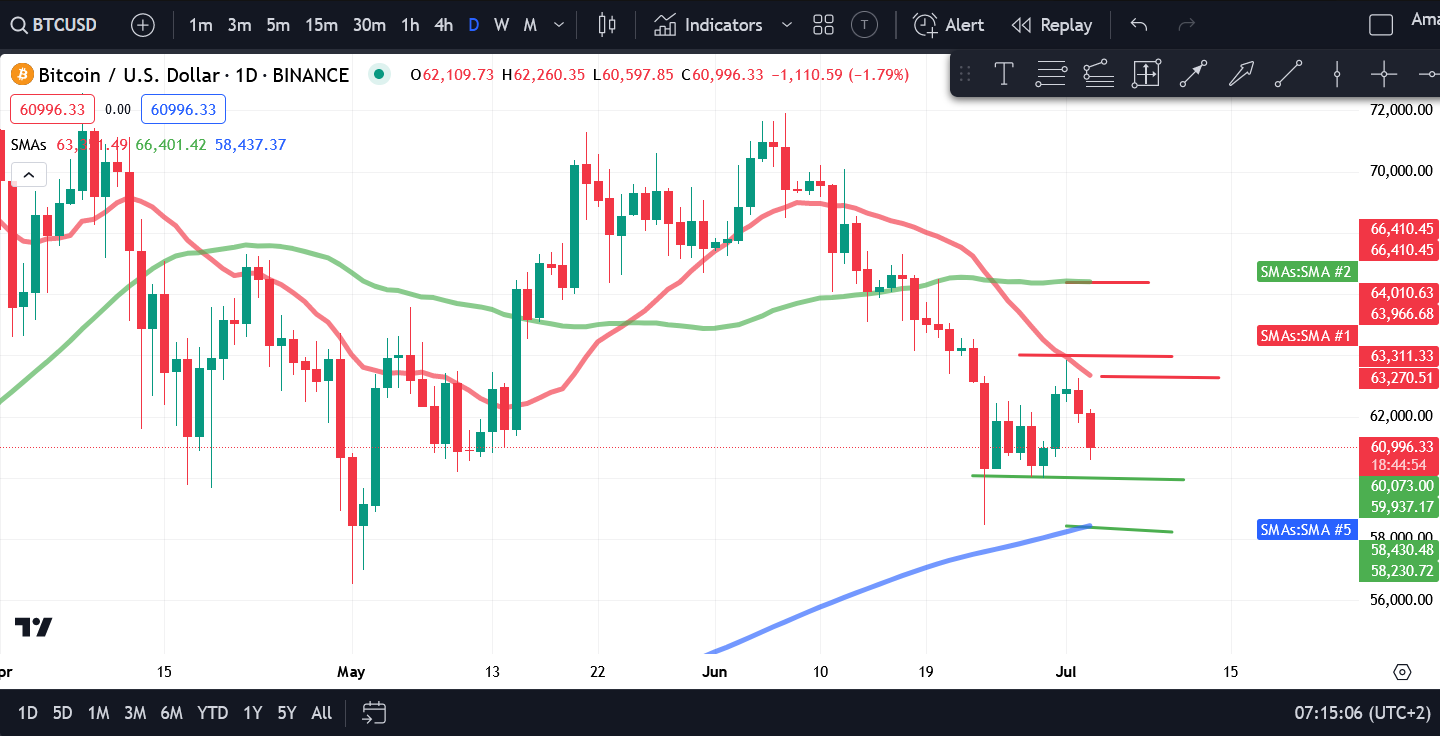Set chart range to 1M
The width and height of the screenshot is (1440, 736).
point(98,713)
